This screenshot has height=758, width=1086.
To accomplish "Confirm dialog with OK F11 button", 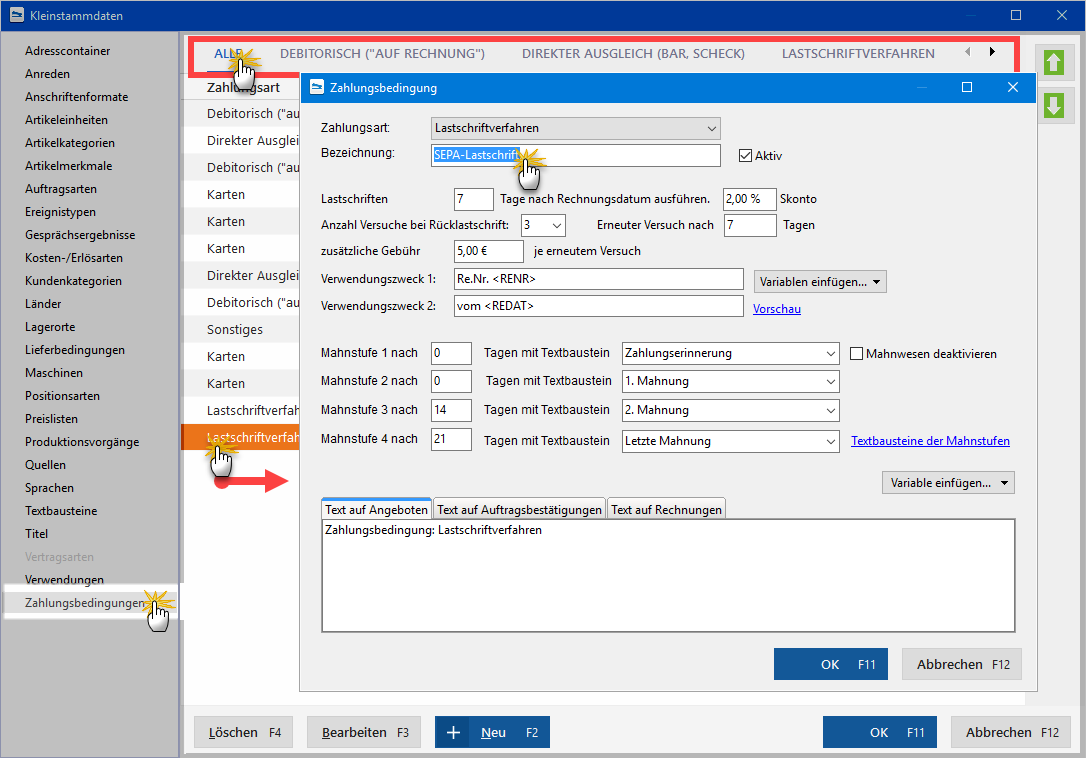I will pos(830,664).
